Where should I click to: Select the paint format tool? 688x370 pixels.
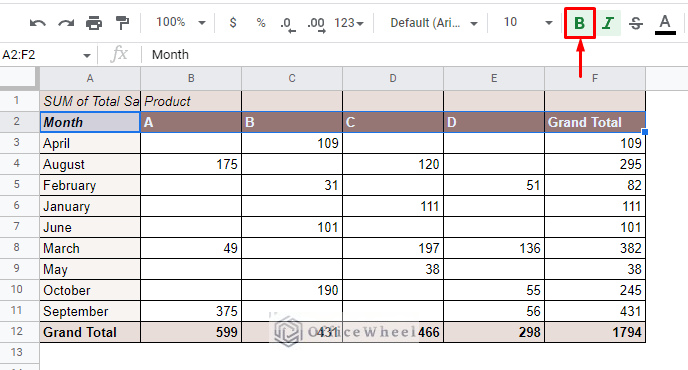(x=122, y=23)
